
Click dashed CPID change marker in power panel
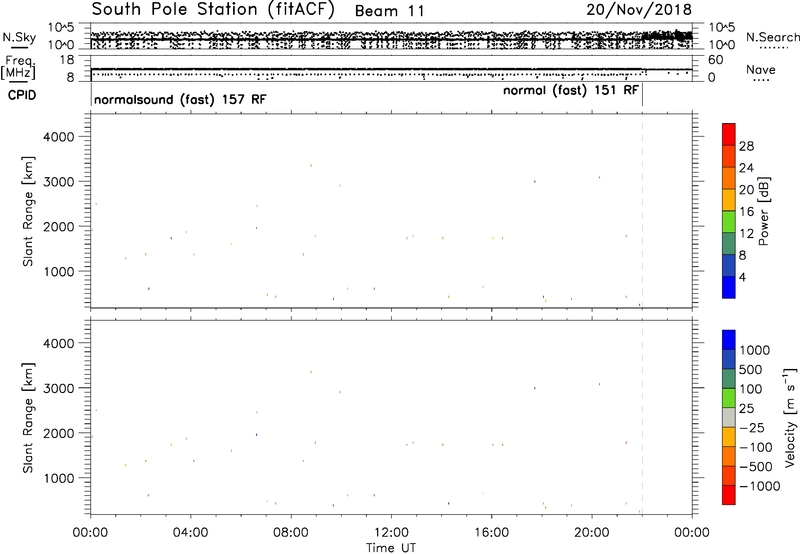(642, 210)
